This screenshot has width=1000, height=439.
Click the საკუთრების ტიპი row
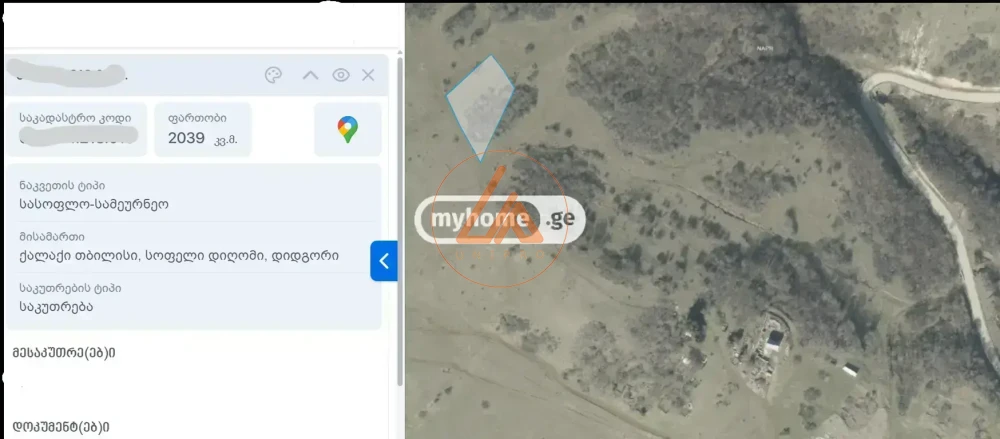[x=194, y=298]
